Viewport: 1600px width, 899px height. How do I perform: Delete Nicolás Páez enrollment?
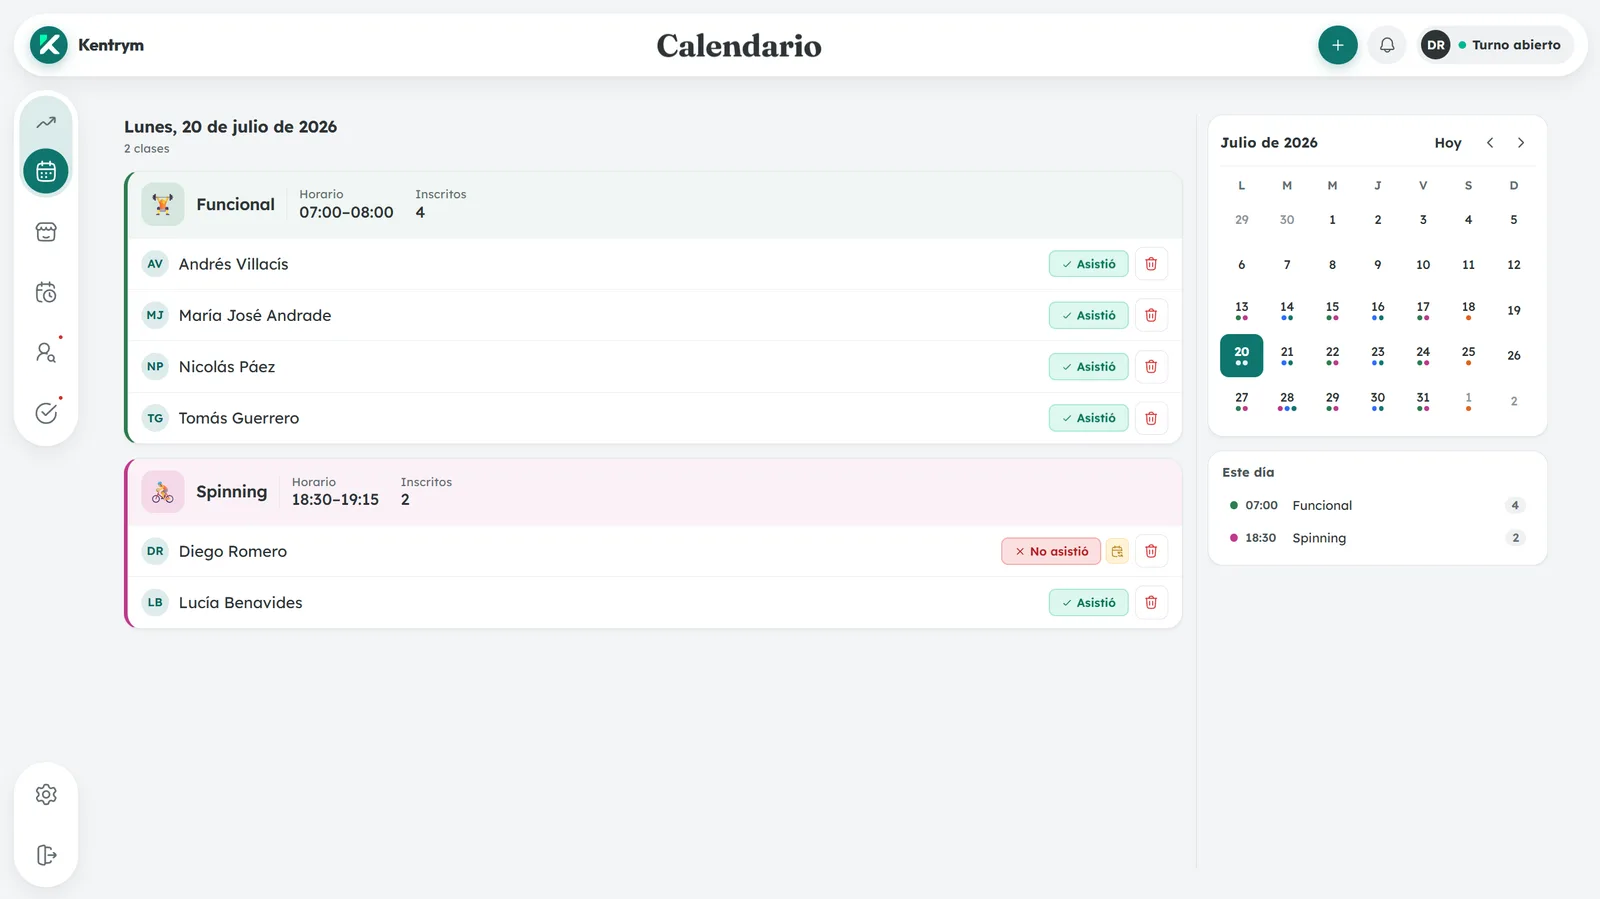(x=1151, y=367)
